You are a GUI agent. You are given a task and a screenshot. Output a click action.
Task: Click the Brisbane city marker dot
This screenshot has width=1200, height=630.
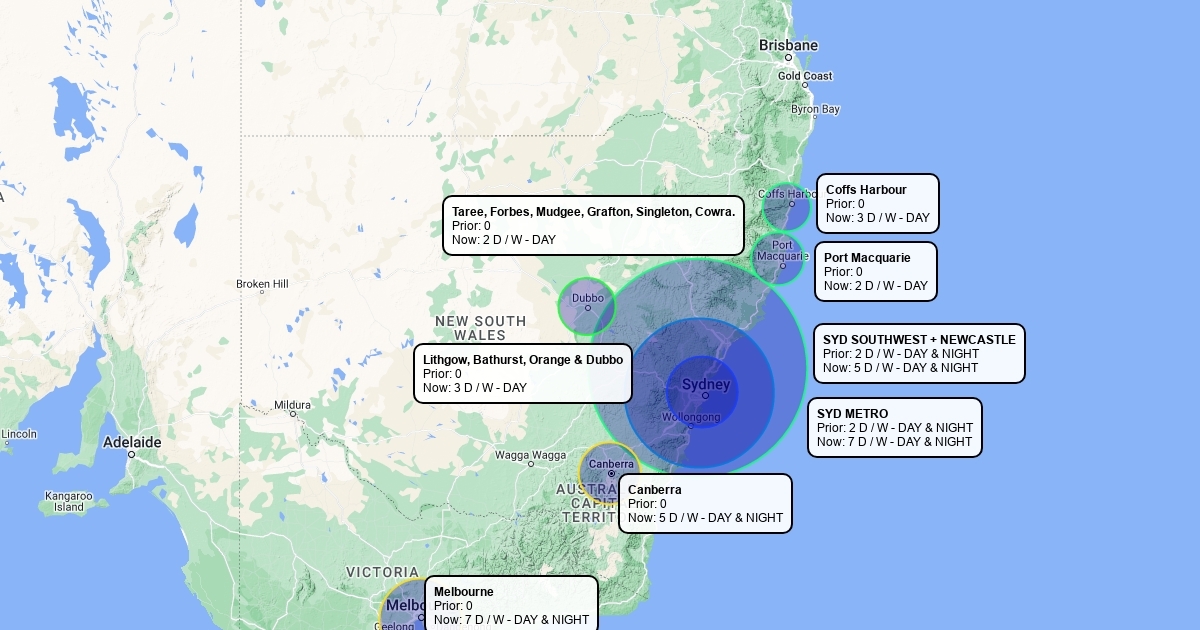(788, 58)
